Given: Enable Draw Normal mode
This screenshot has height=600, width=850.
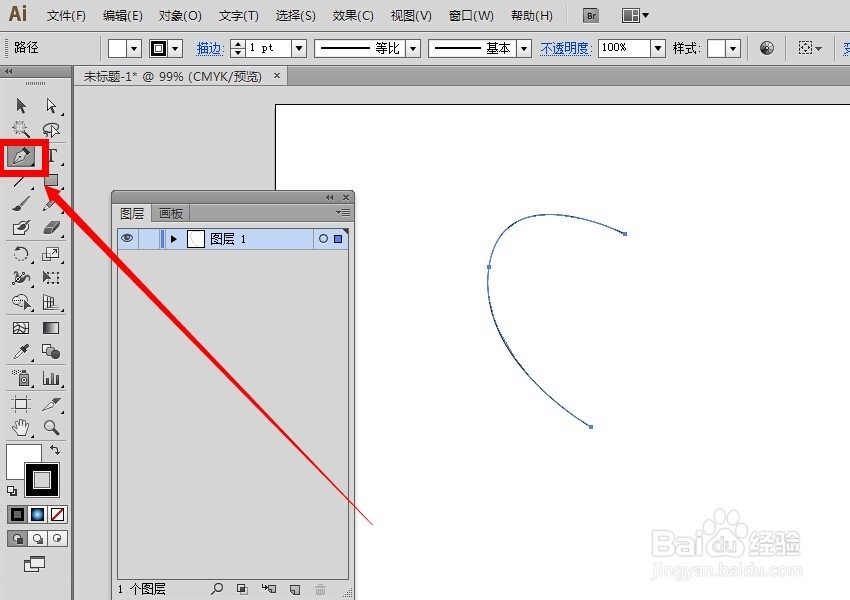Looking at the screenshot, I should [x=17, y=539].
